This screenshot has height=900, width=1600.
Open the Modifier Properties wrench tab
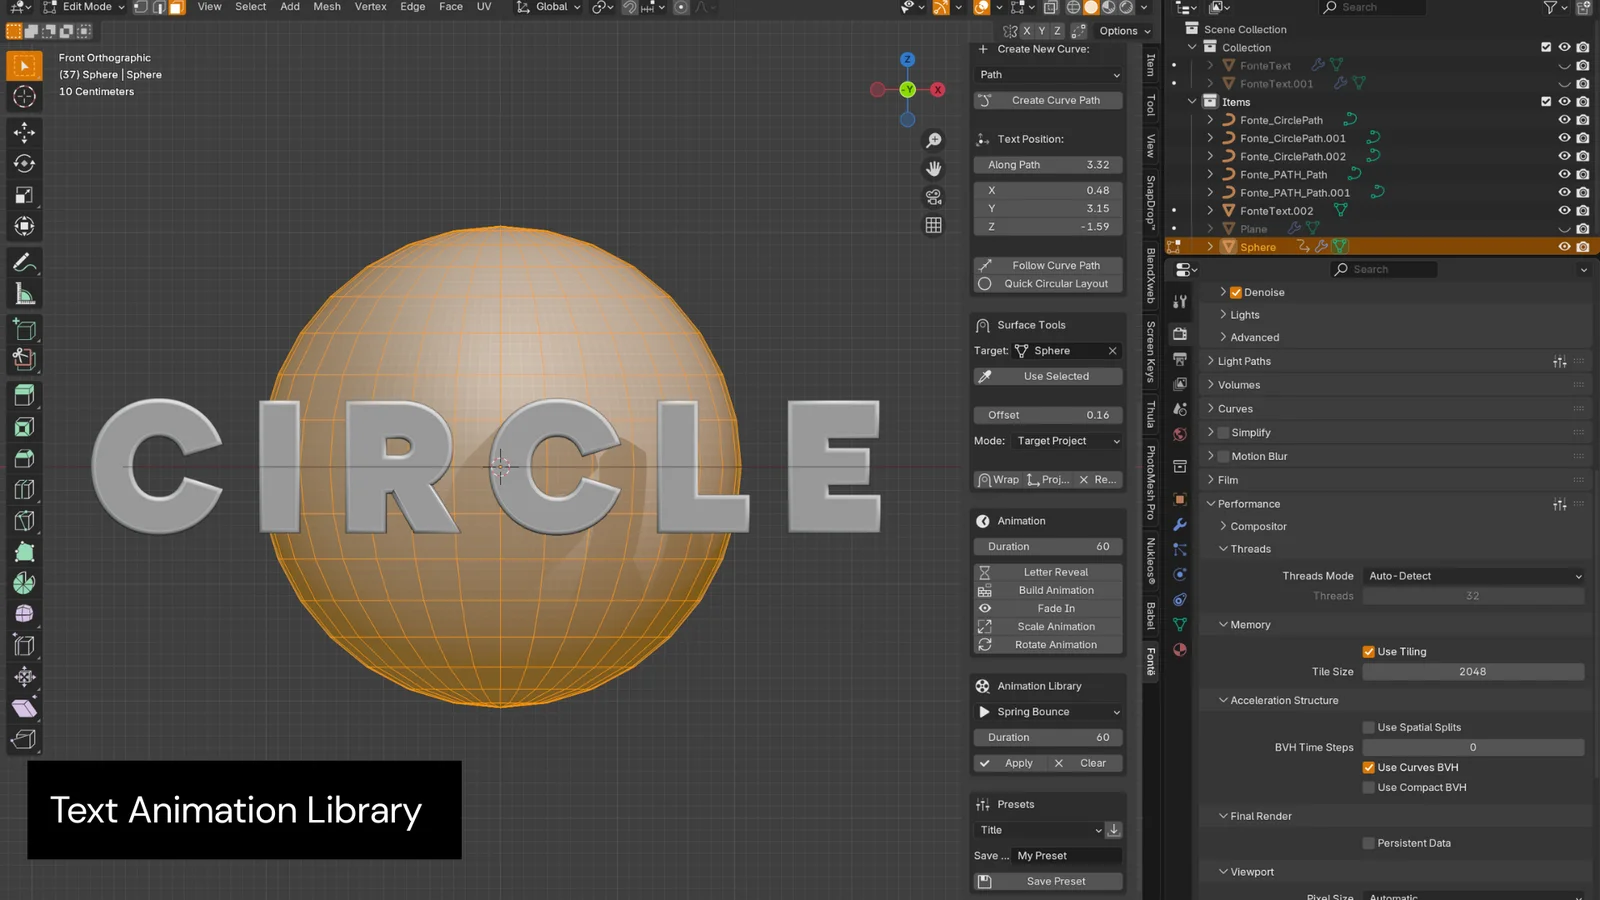click(1179, 522)
